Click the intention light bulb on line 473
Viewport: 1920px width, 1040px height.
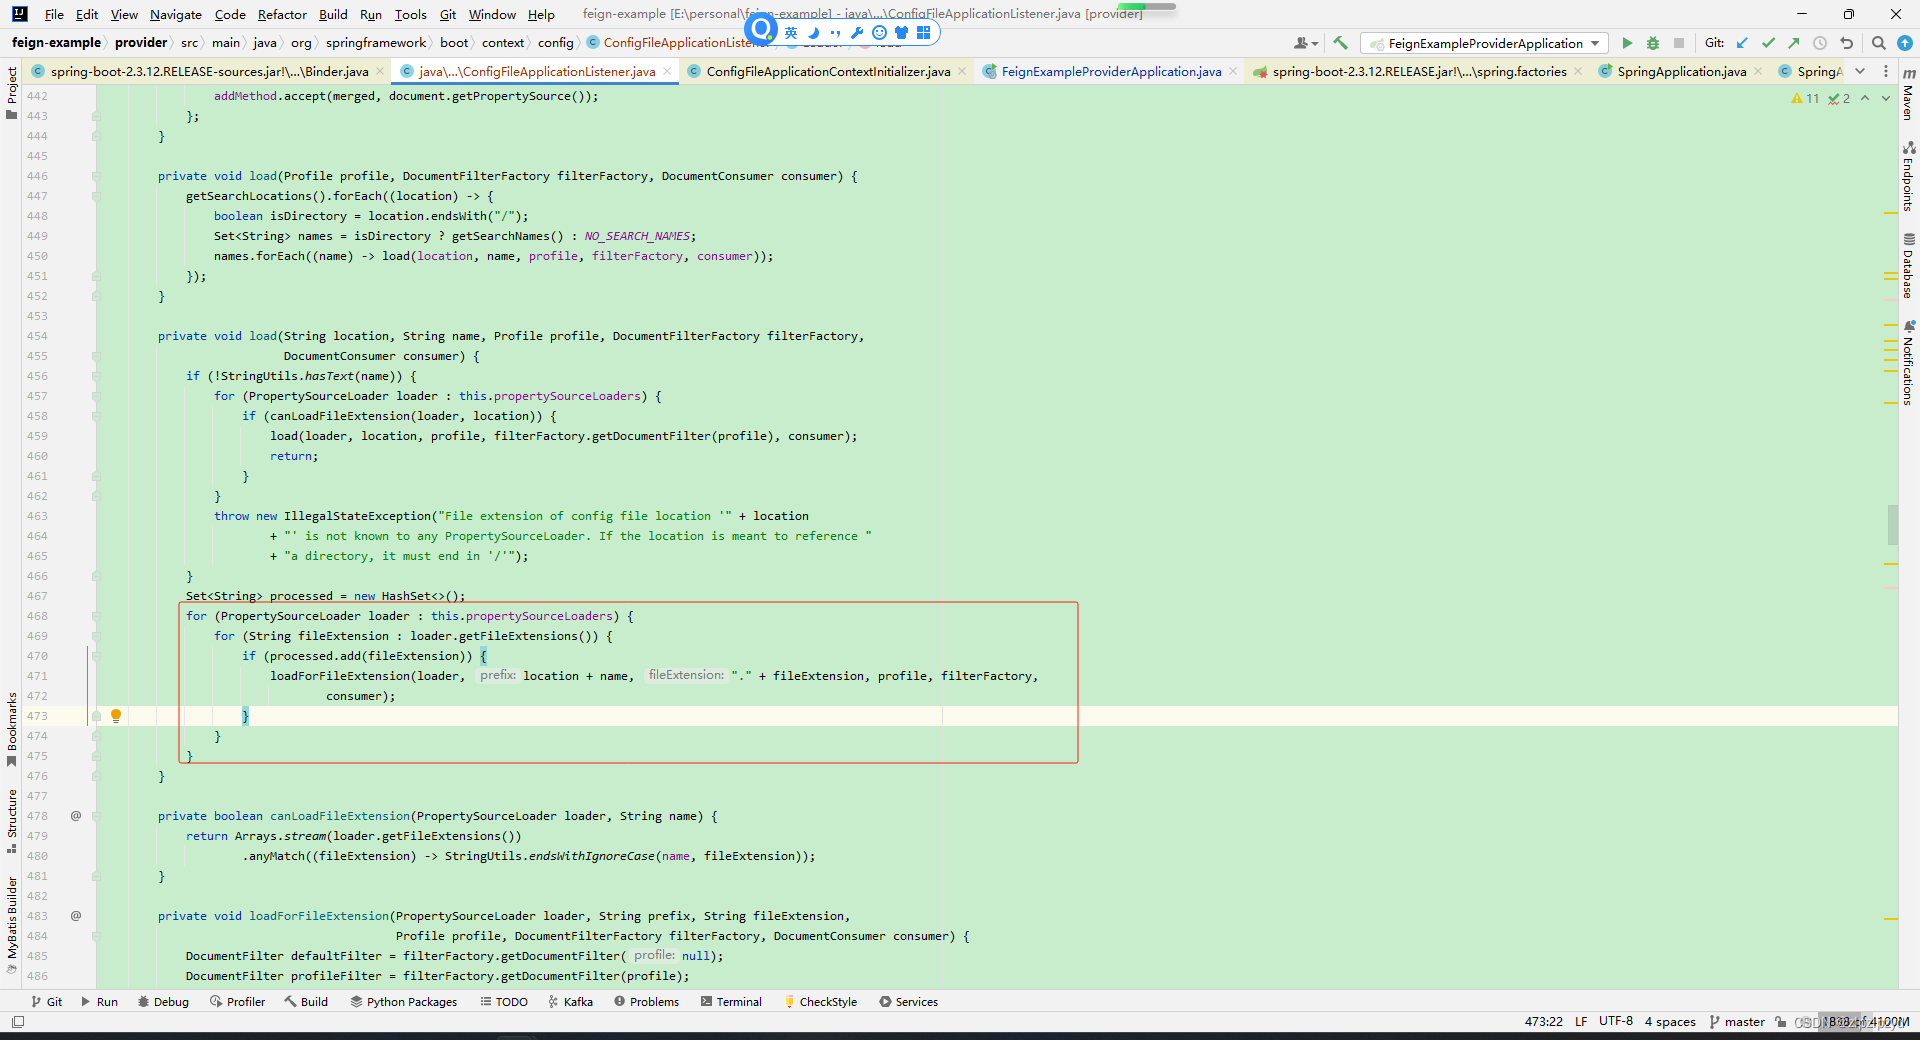116,716
